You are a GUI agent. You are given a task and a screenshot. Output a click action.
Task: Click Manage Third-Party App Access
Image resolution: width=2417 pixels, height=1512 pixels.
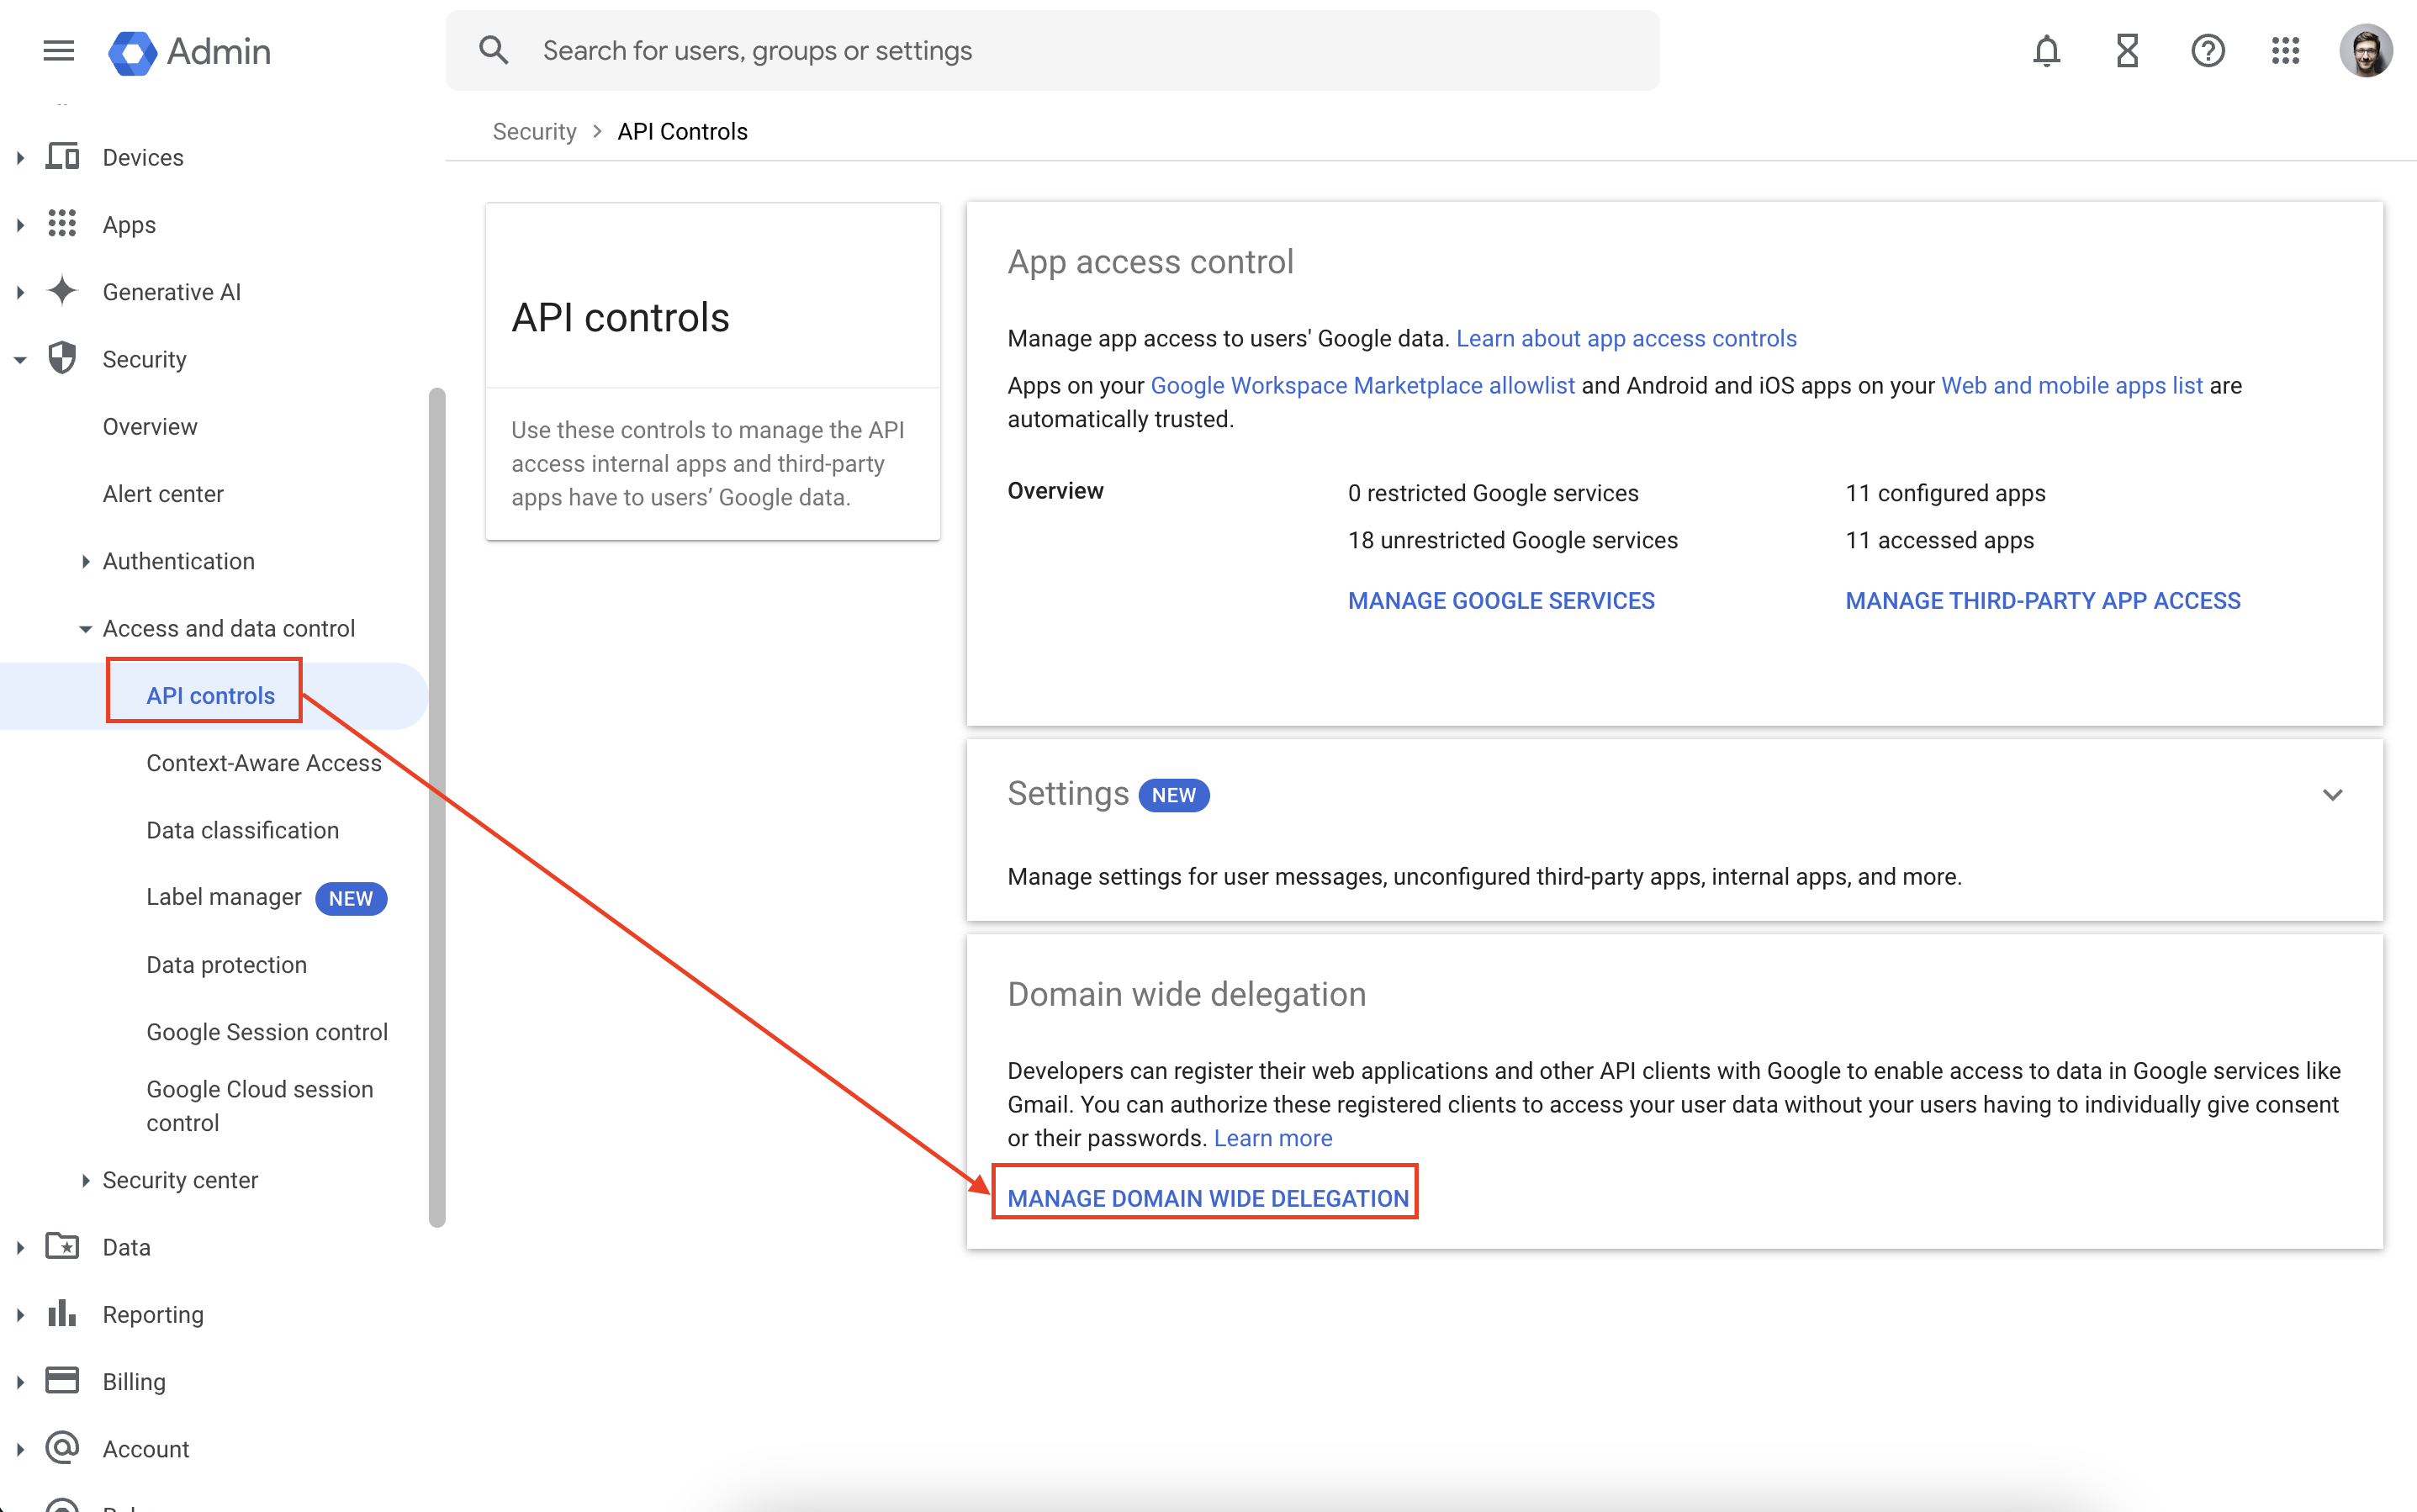[x=2042, y=601]
